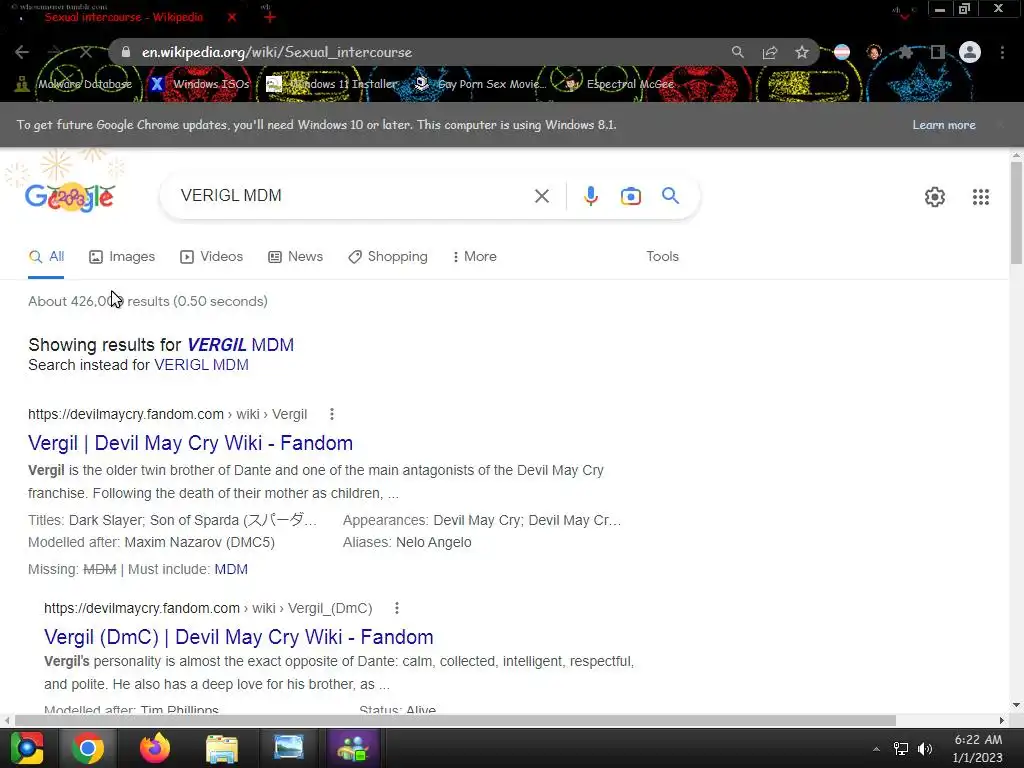Open Vergil | Devil May Cry Wiki result
Image resolution: width=1024 pixels, height=768 pixels.
[191, 443]
